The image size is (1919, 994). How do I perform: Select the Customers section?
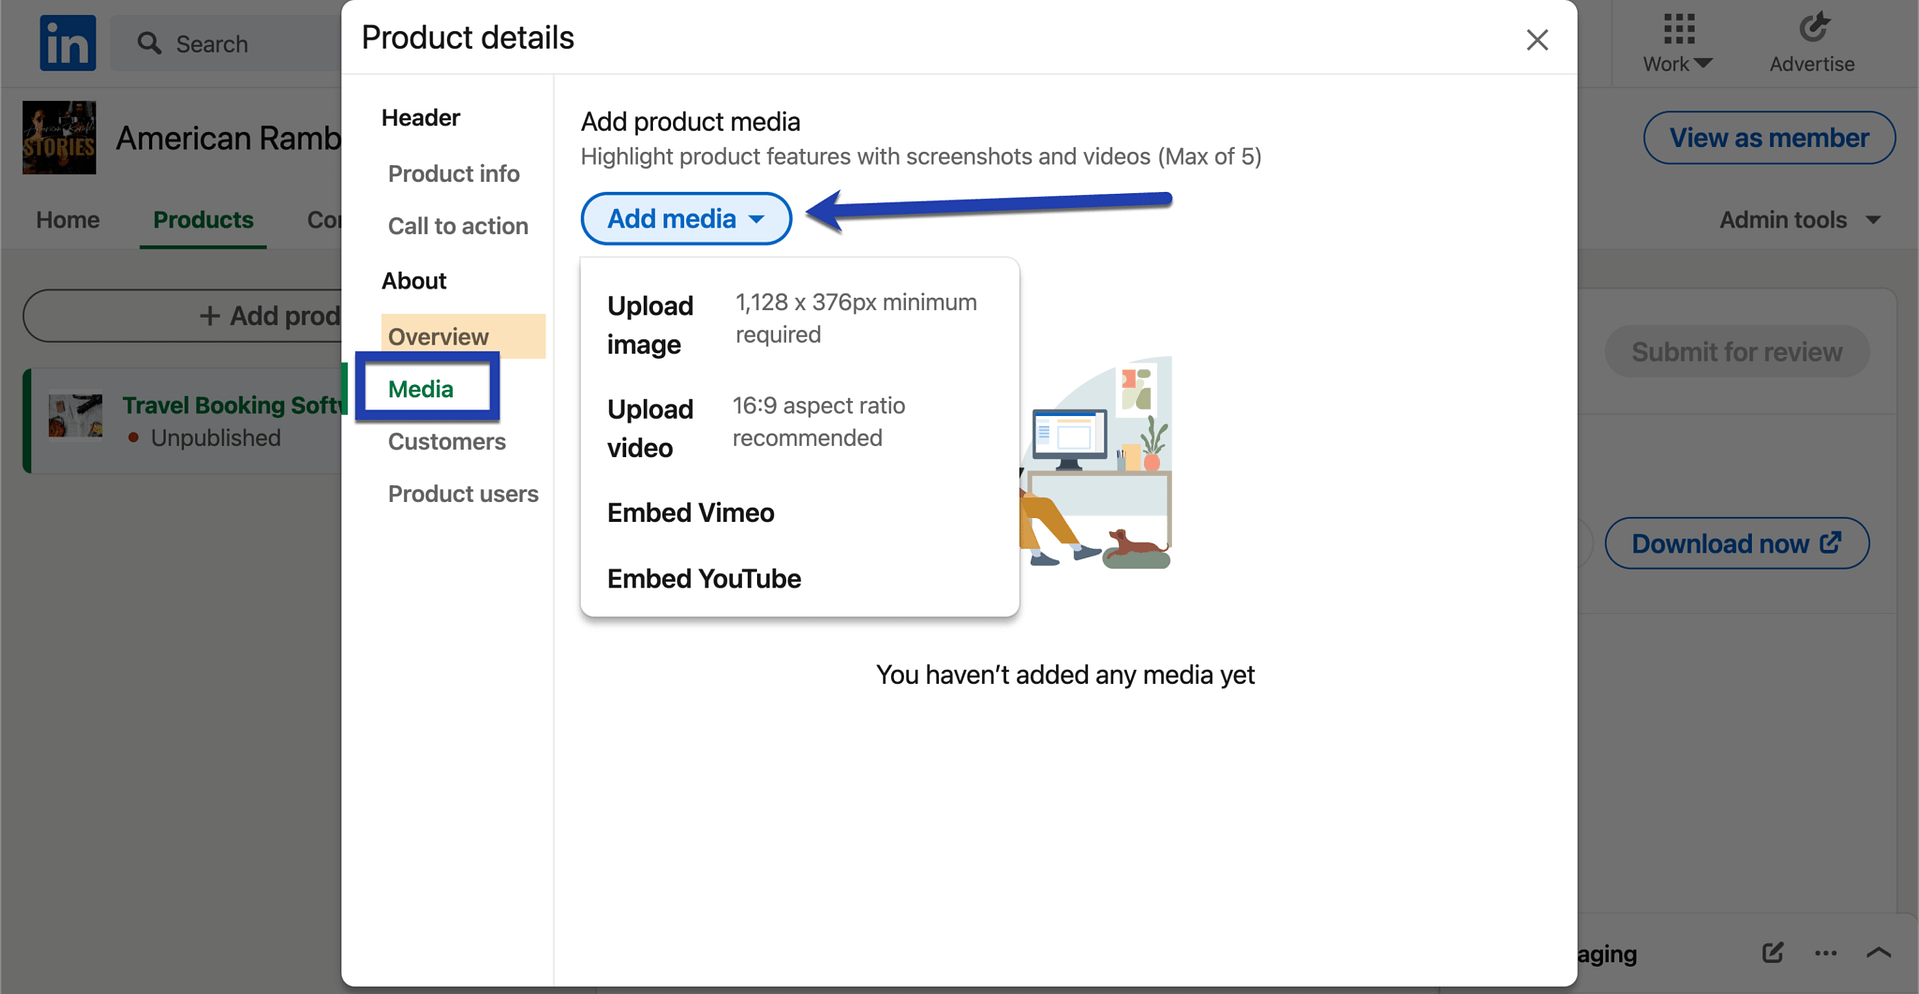click(x=446, y=441)
